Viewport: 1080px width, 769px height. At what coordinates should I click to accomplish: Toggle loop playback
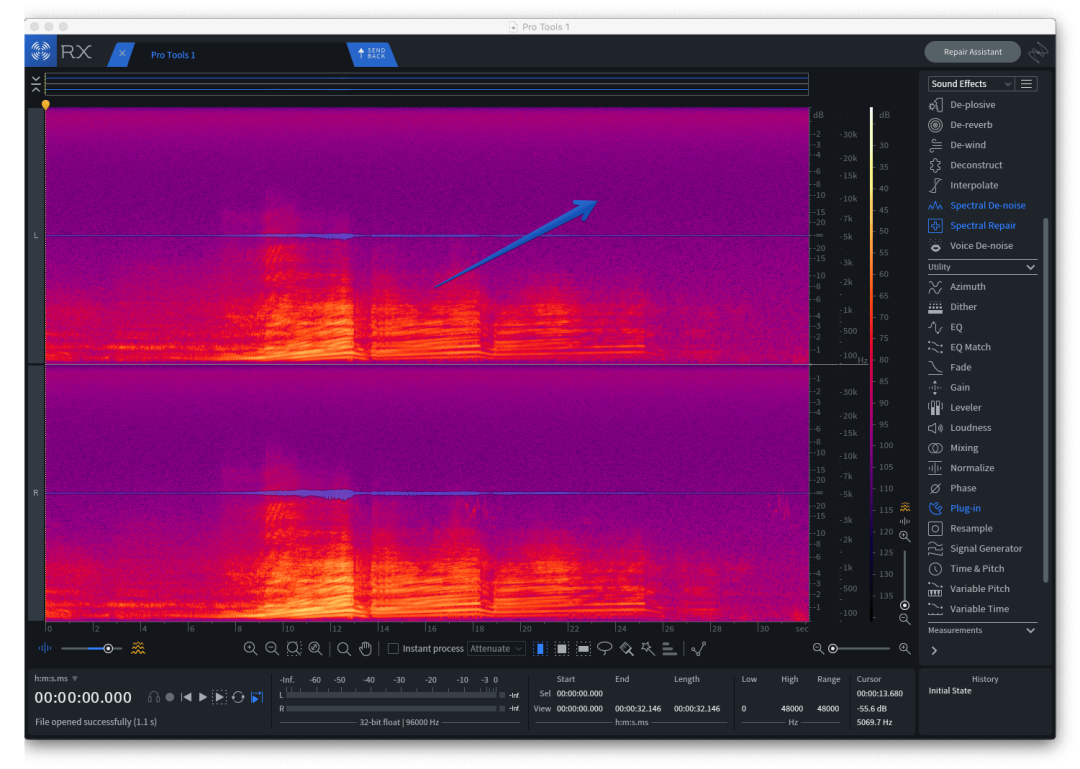click(238, 697)
